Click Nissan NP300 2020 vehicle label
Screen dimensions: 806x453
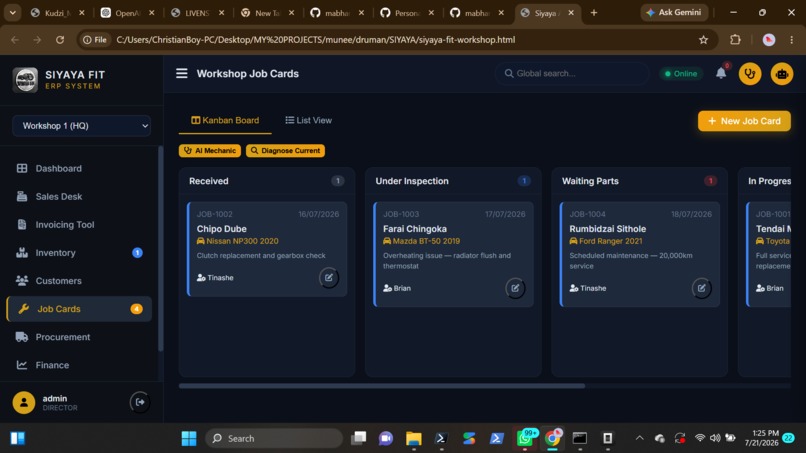pos(237,241)
